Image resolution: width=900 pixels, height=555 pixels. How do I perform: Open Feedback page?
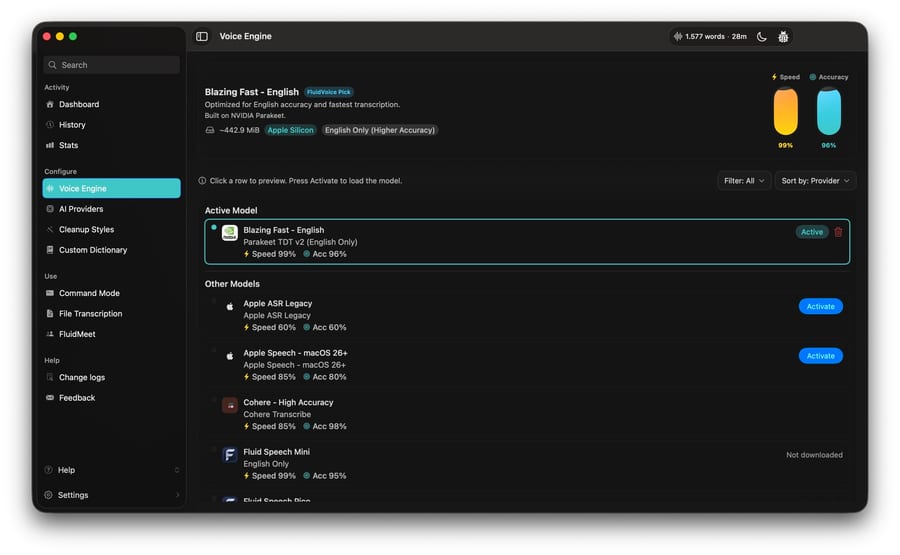tap(111, 398)
